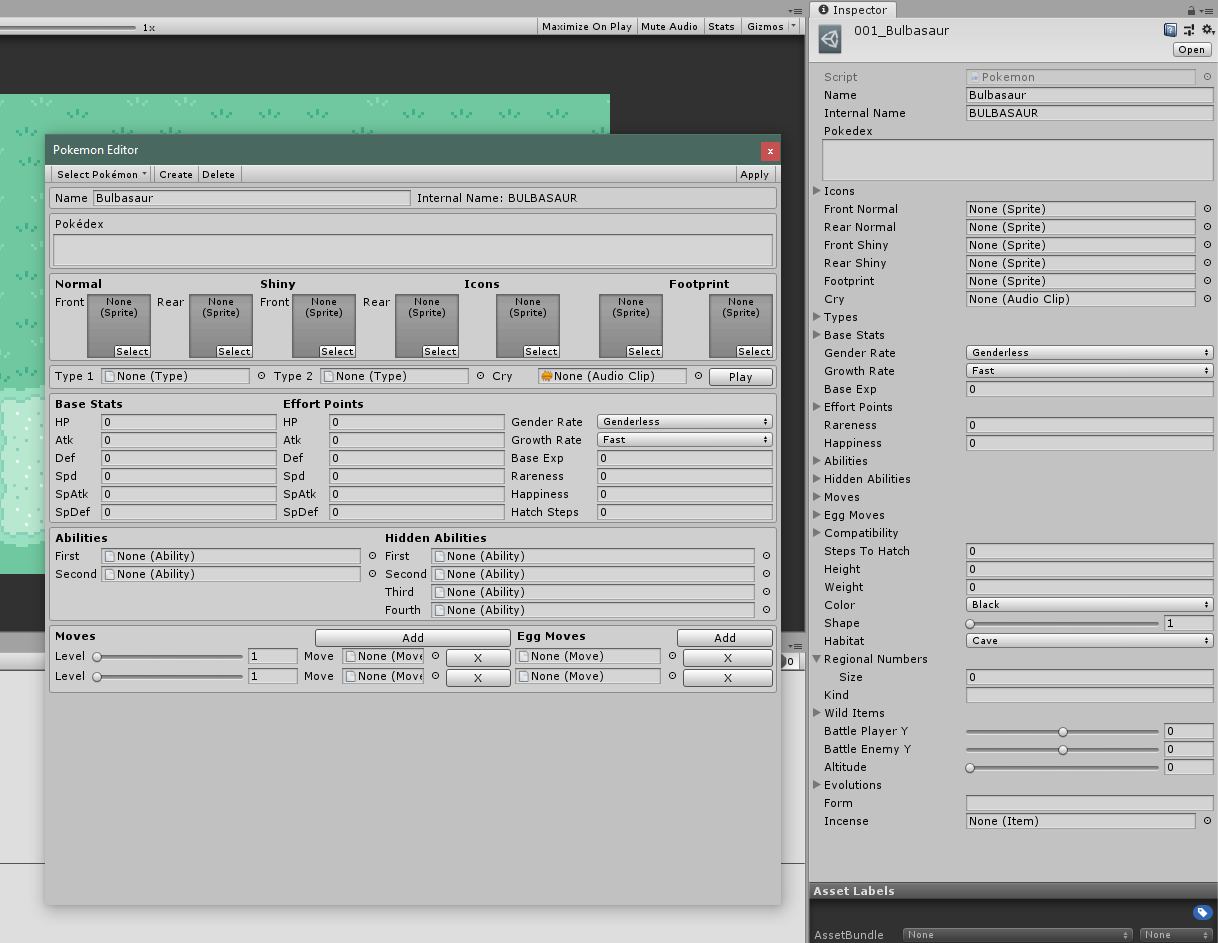Open object picker for Rear Normal sprite
The height and width of the screenshot is (943, 1218).
coord(1207,227)
